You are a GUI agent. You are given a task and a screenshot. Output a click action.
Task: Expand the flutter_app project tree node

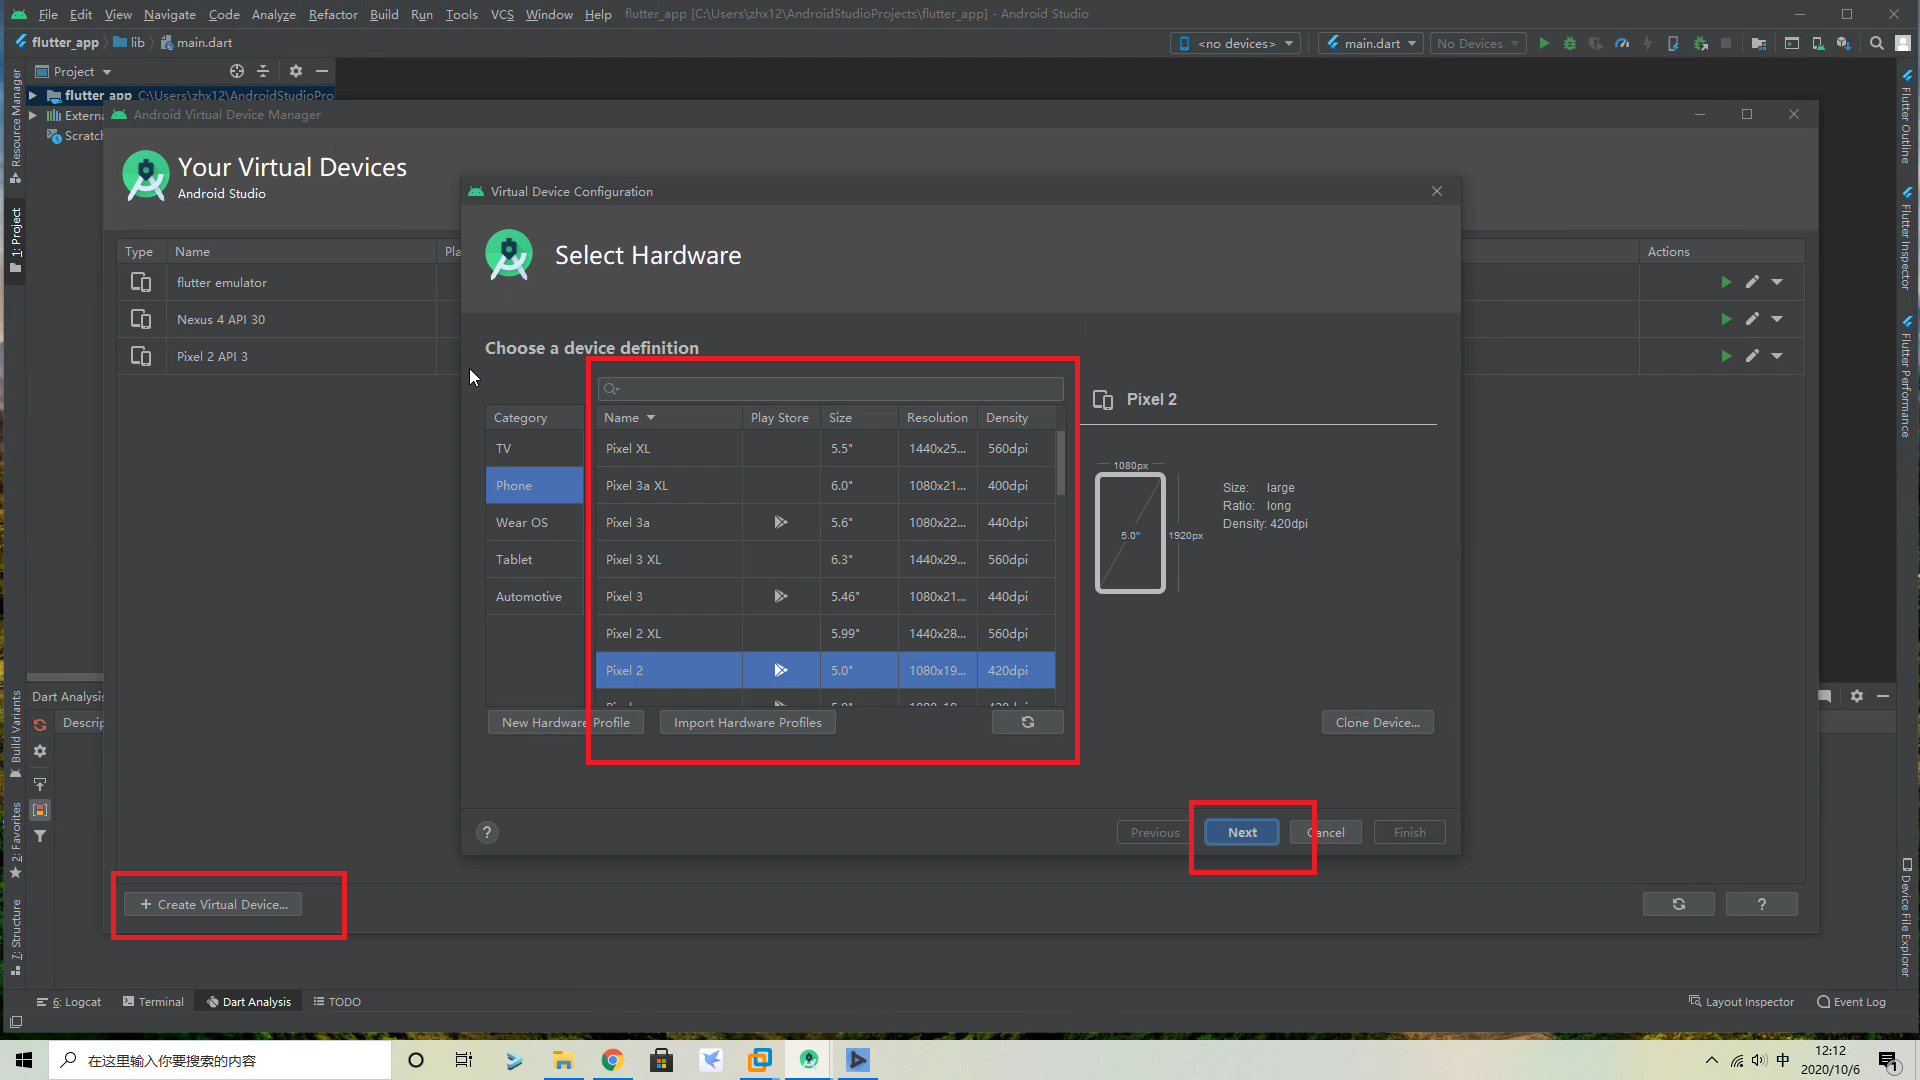33,95
